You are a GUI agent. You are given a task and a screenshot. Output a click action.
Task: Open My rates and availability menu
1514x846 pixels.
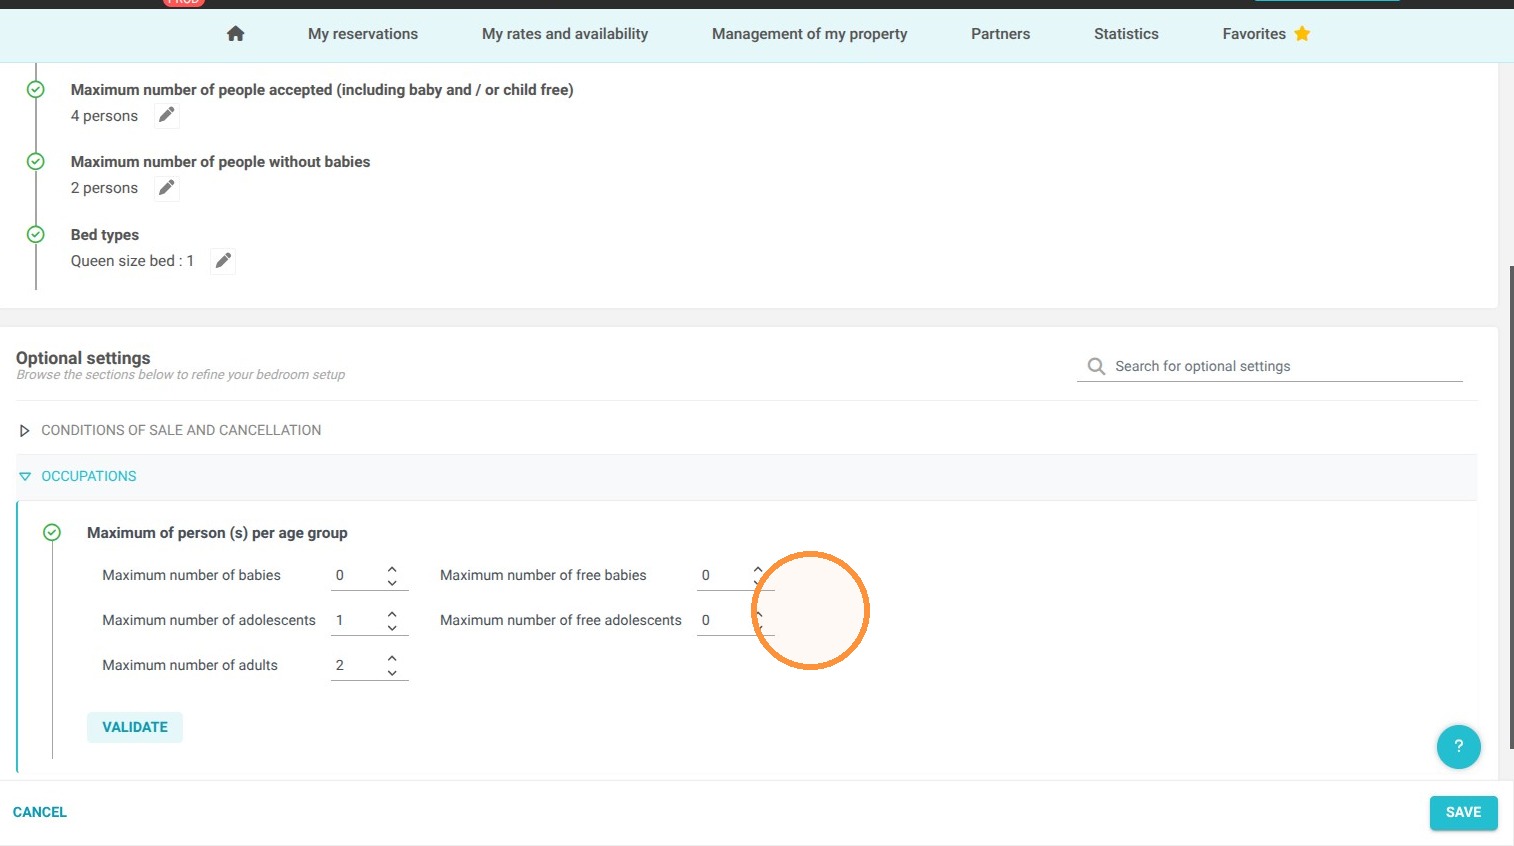point(565,34)
